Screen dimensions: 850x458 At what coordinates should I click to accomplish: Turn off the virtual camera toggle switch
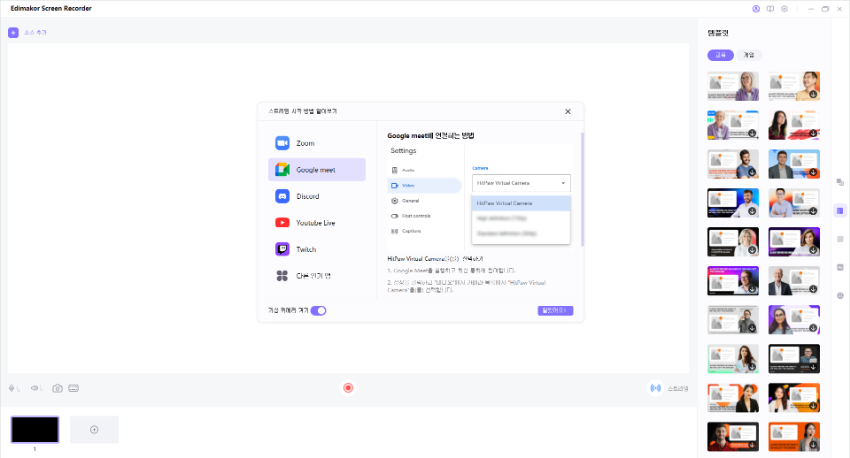click(x=318, y=311)
